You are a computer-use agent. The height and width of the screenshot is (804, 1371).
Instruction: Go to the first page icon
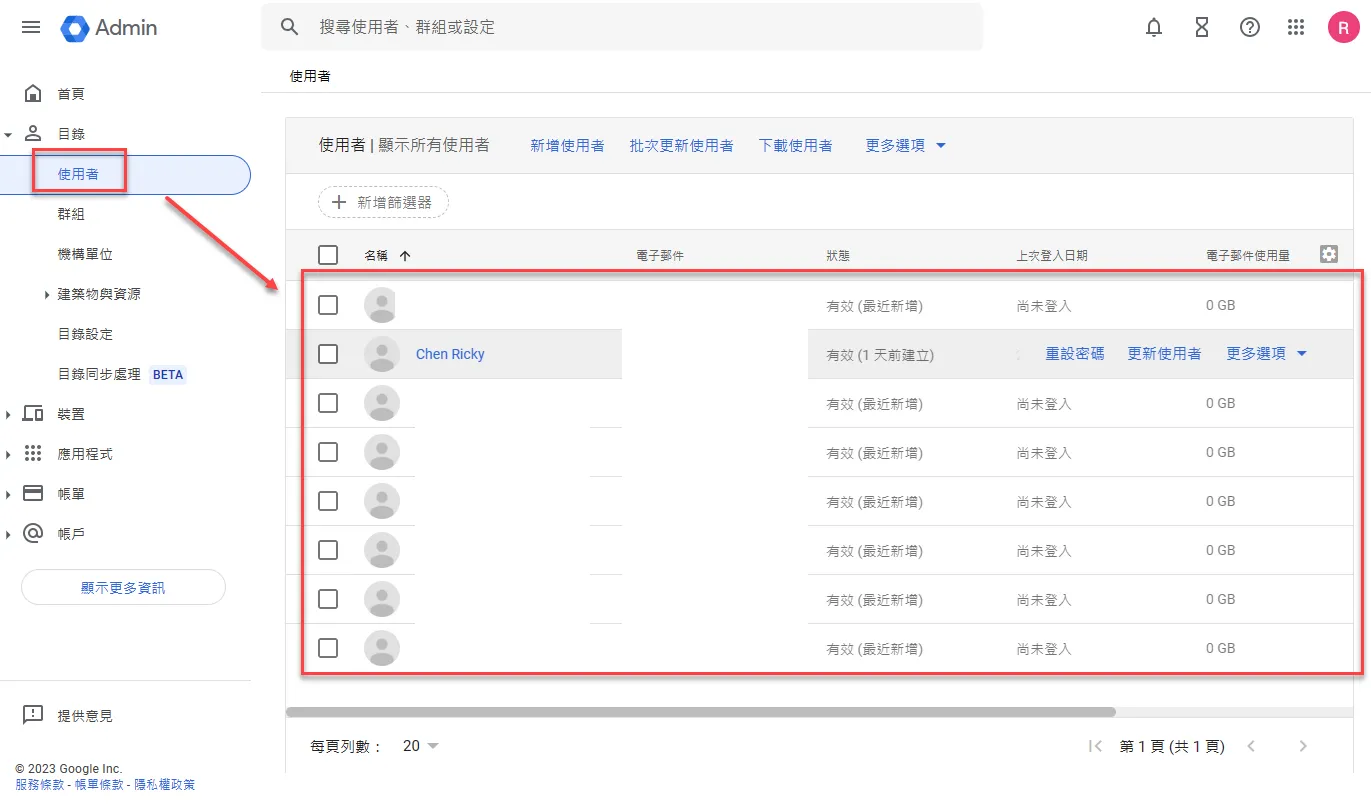tap(1096, 746)
